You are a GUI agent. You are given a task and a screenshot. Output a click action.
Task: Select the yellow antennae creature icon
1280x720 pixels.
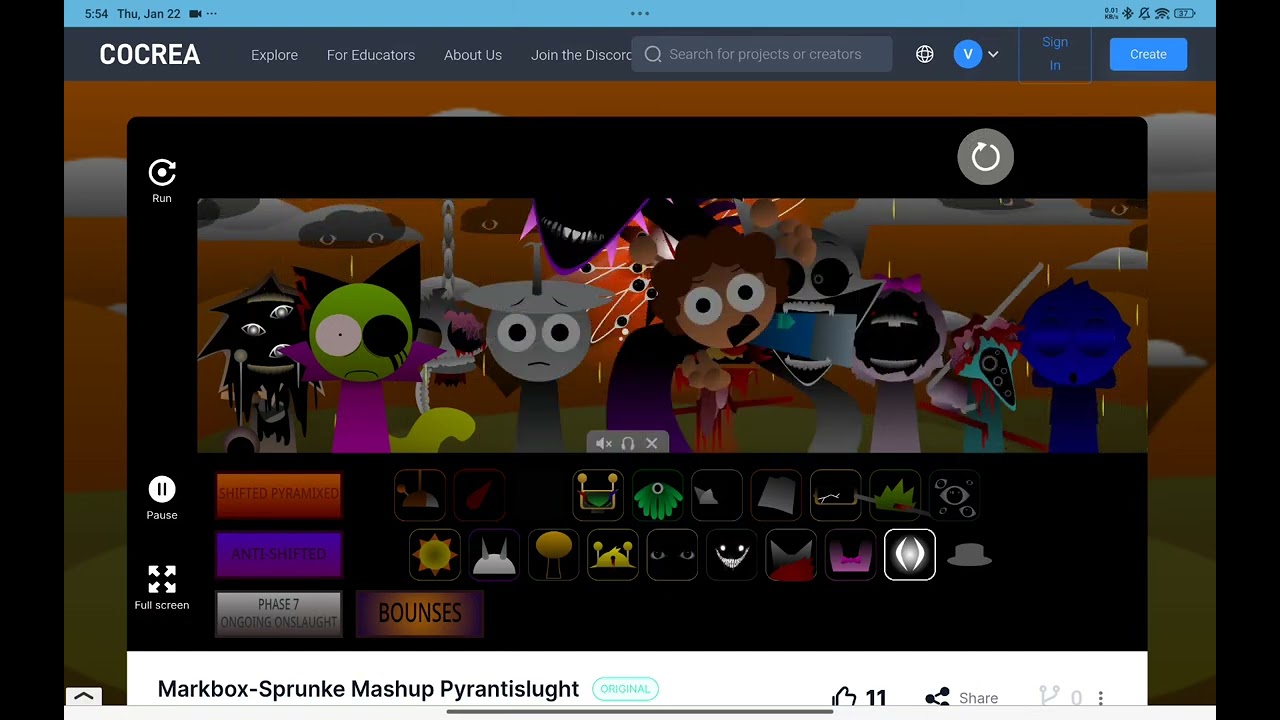[x=613, y=555]
